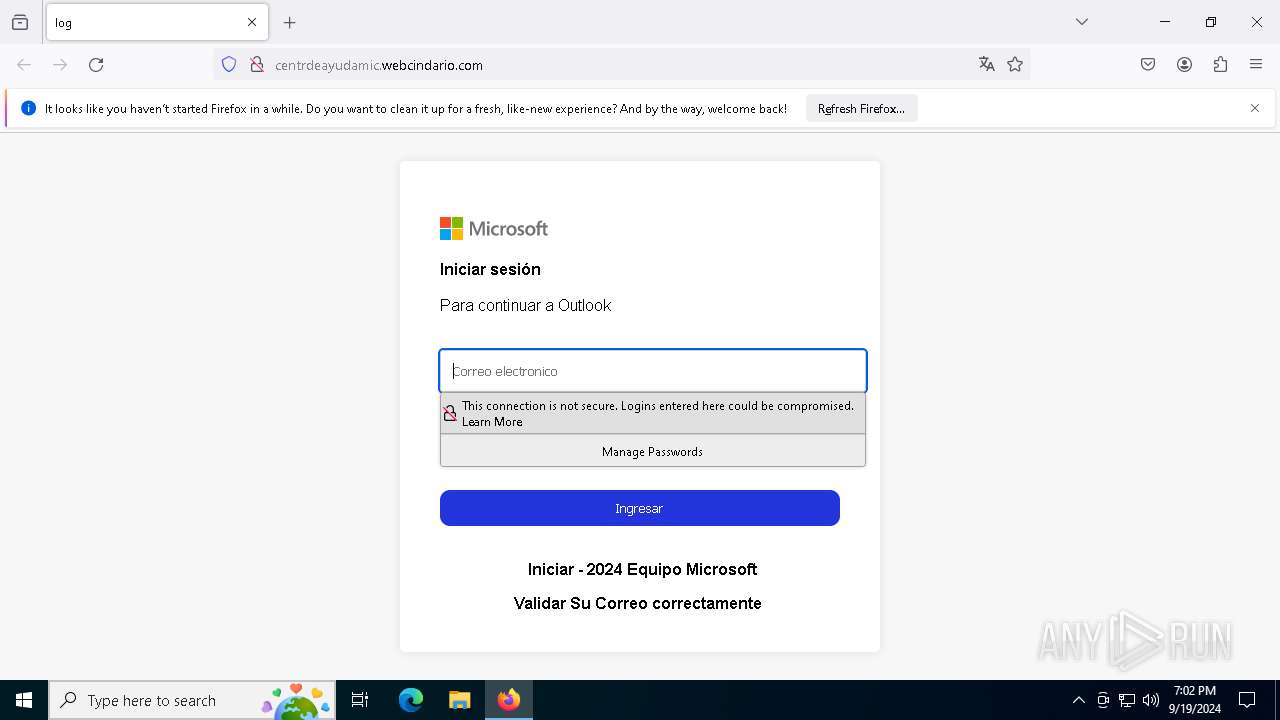This screenshot has width=1280, height=720.
Task: Expand the list all tabs chevron
Action: pos(1082,22)
